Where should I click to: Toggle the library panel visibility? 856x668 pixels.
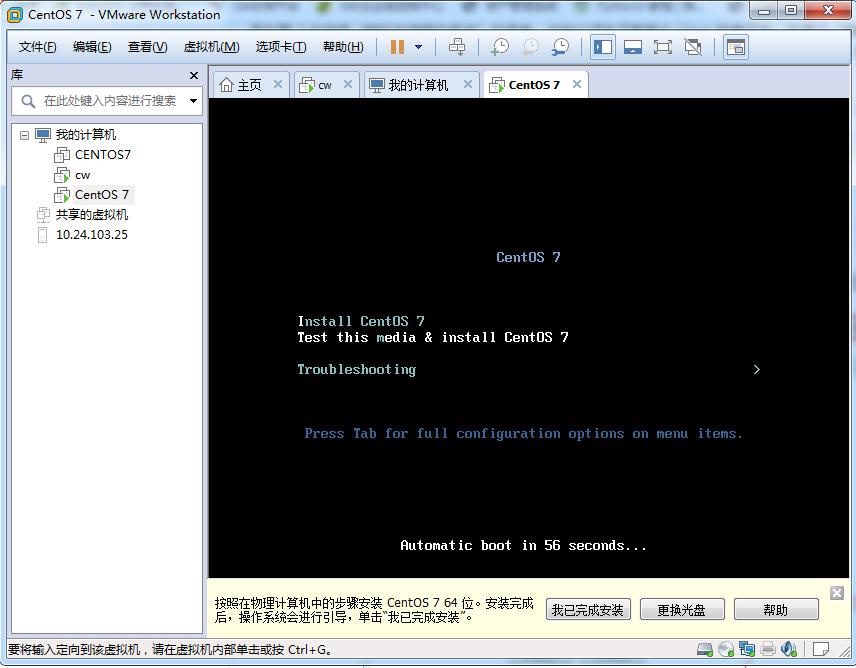(x=601, y=46)
